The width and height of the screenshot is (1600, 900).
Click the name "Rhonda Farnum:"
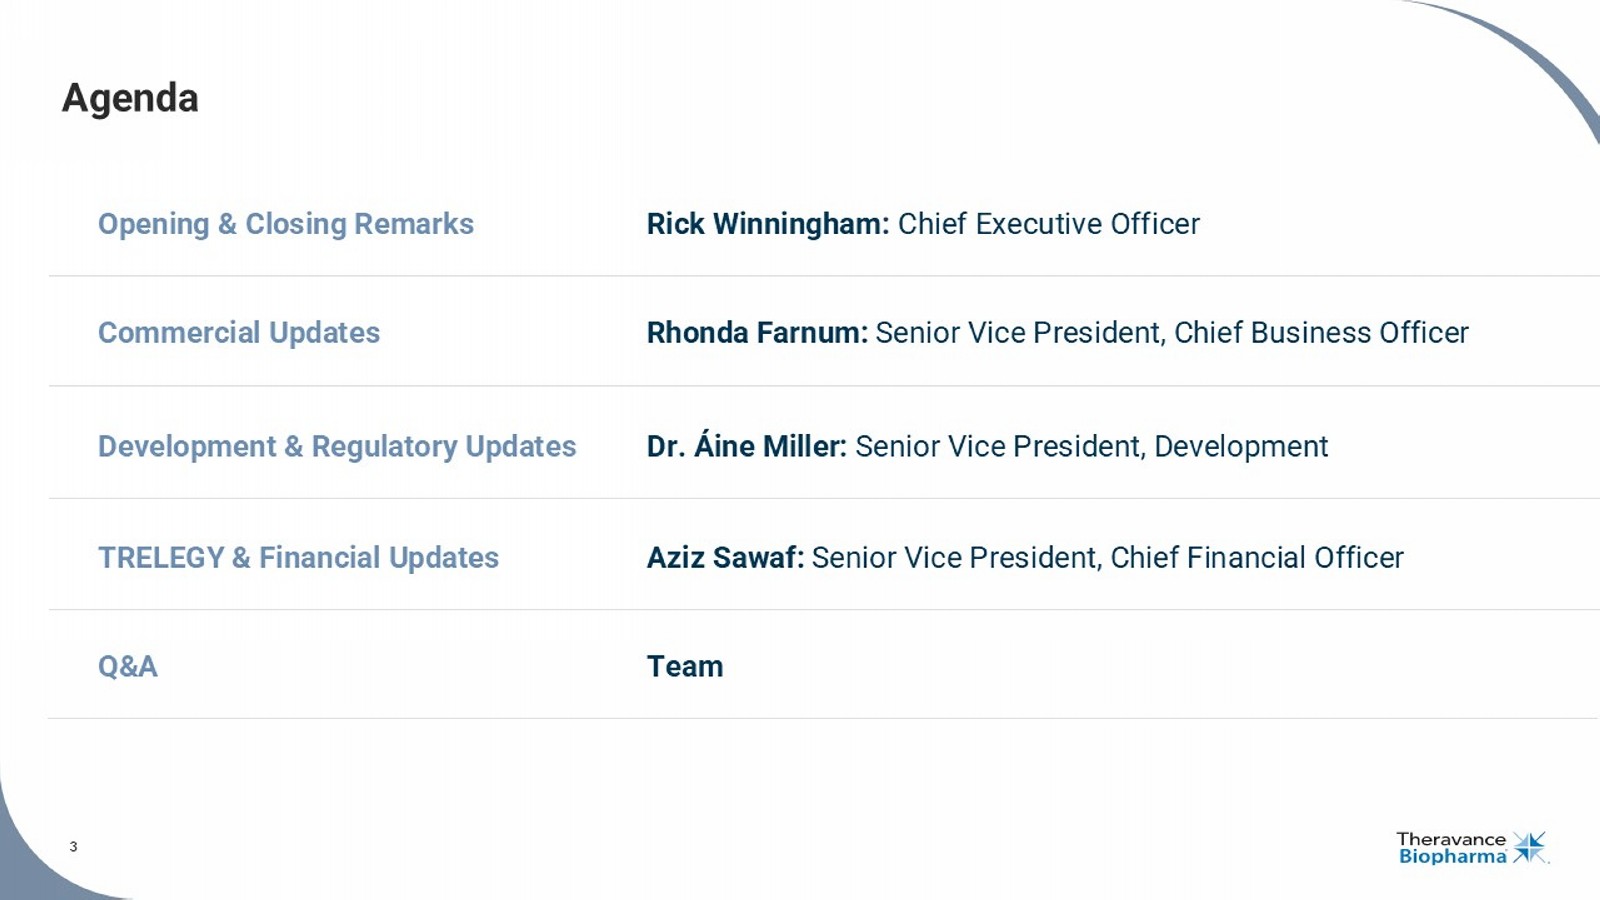click(x=757, y=332)
